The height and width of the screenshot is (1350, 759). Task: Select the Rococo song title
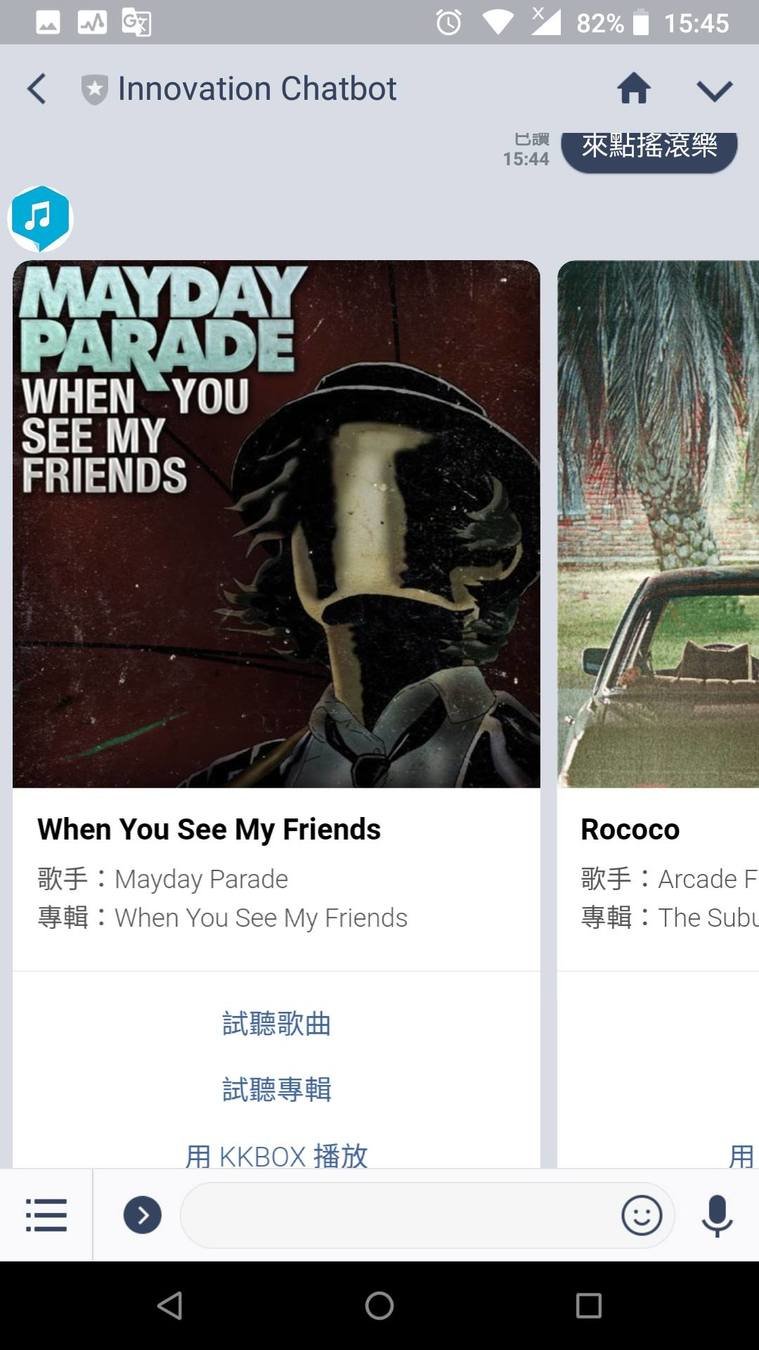point(630,829)
